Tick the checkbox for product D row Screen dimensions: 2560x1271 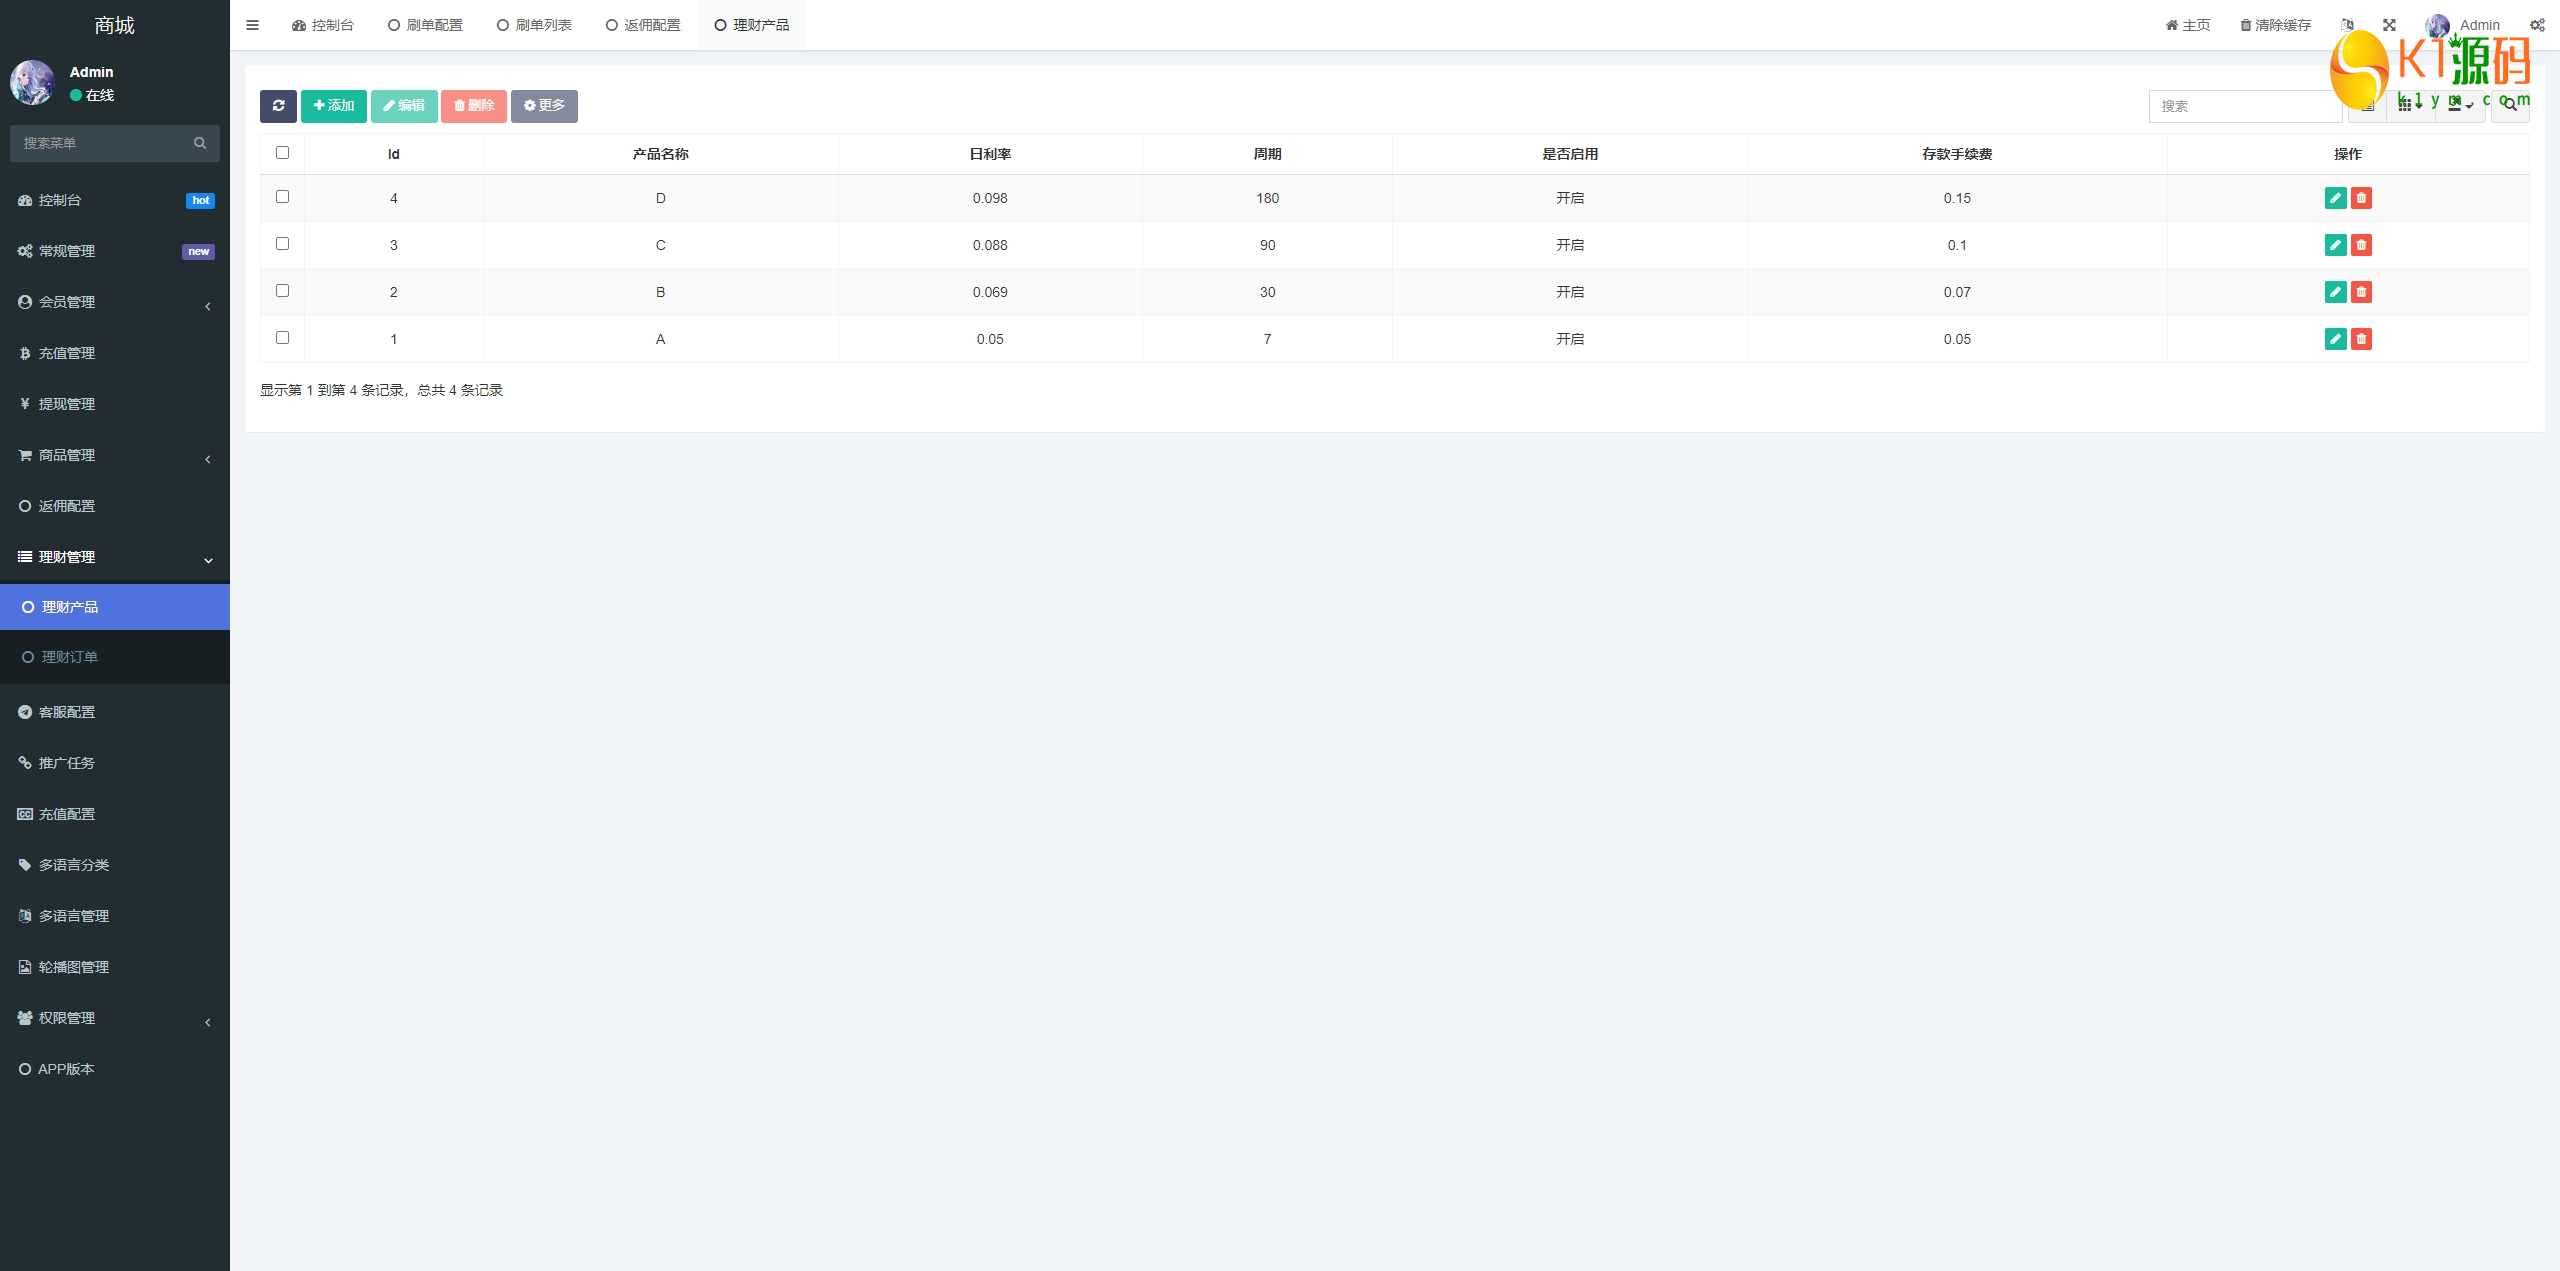pos(282,197)
